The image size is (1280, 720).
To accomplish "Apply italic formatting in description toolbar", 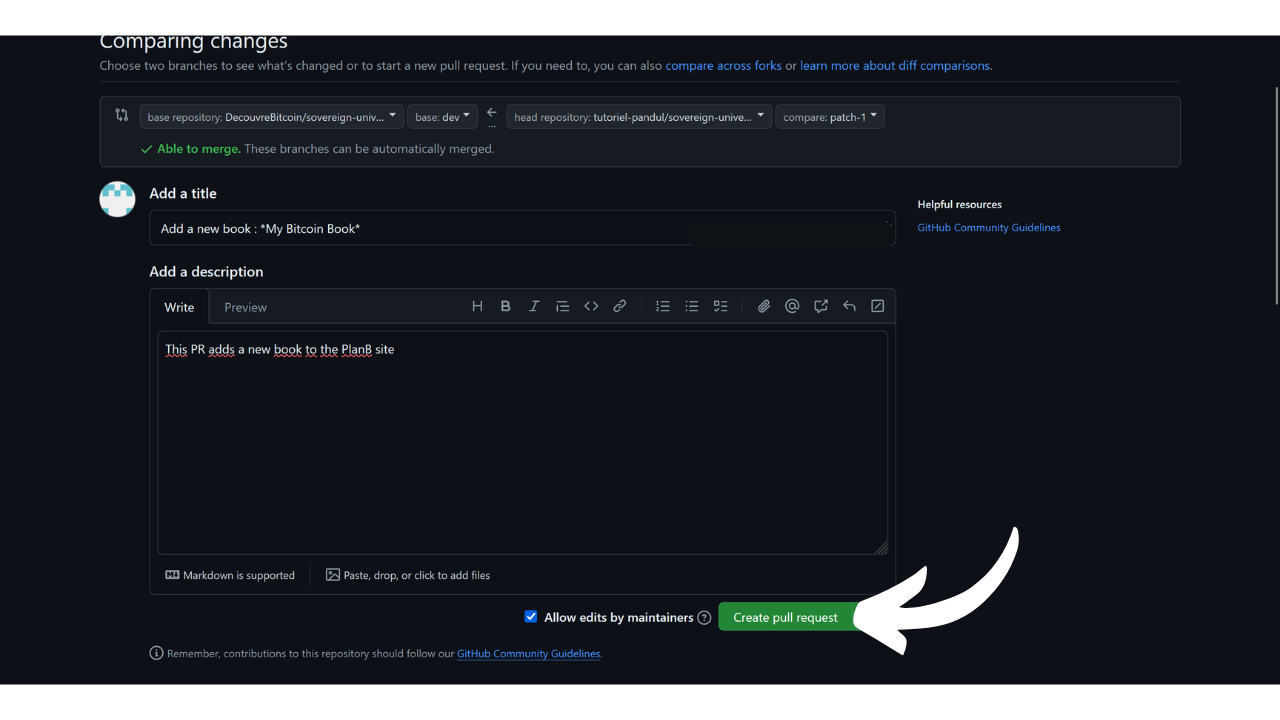I will [534, 306].
